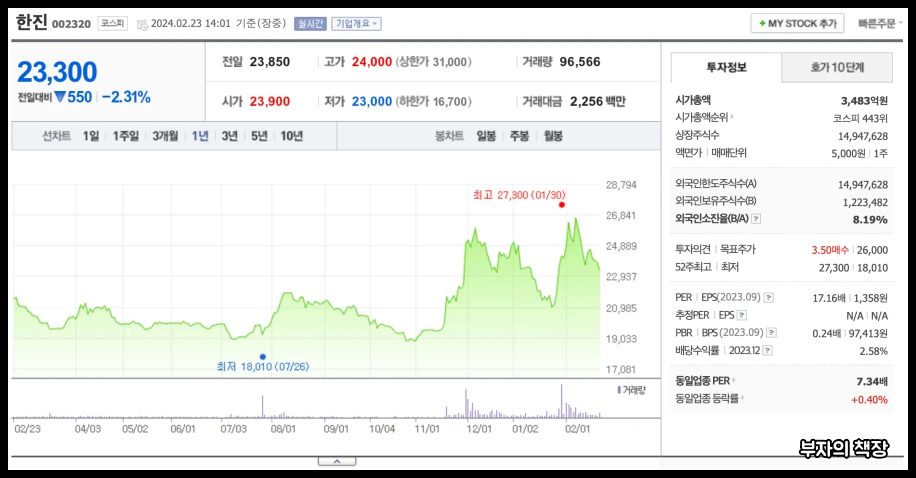
Task: Open help icon next to PER EPS(2023.09)
Action: 769,297
